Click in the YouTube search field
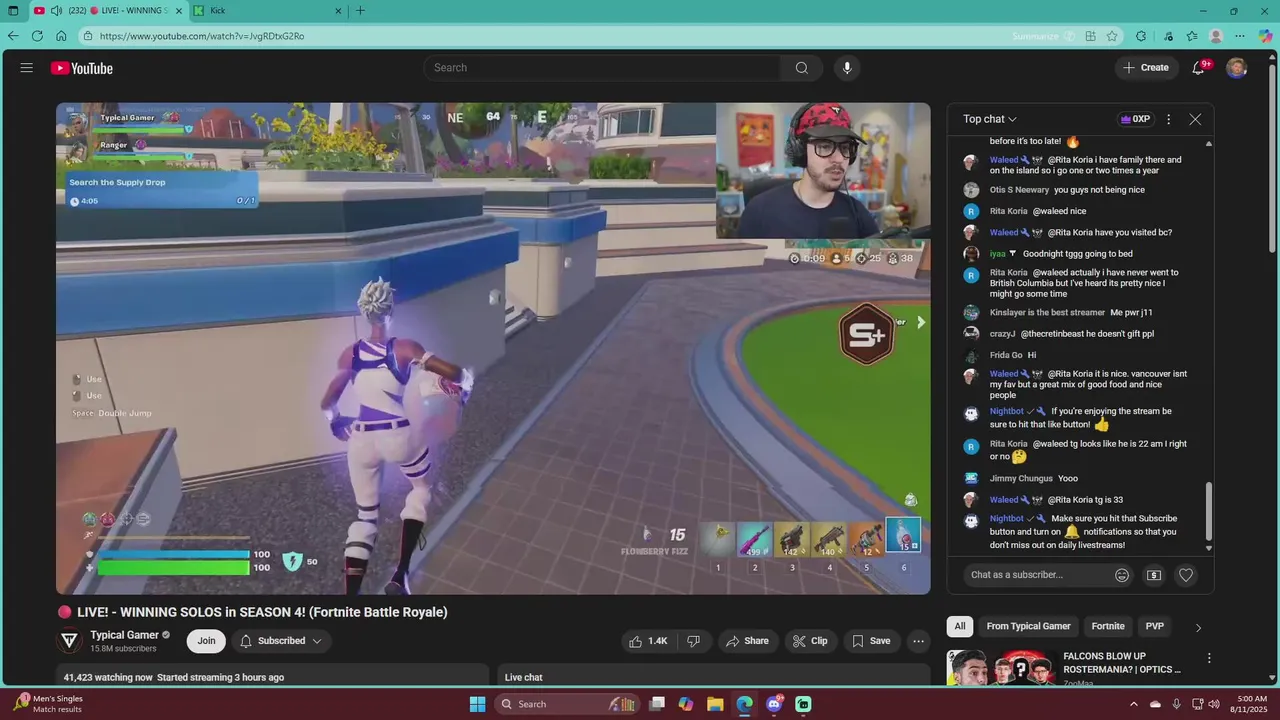The width and height of the screenshot is (1280, 720). pyautogui.click(x=602, y=68)
